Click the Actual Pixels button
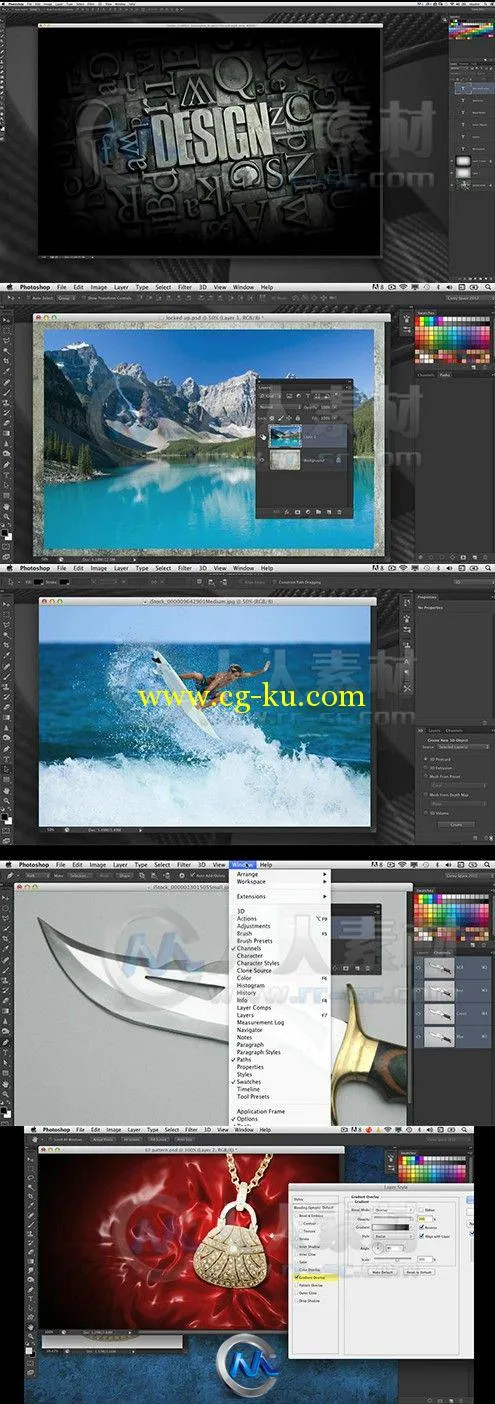Screen dimensions: 495x1404 (x=105, y=1139)
